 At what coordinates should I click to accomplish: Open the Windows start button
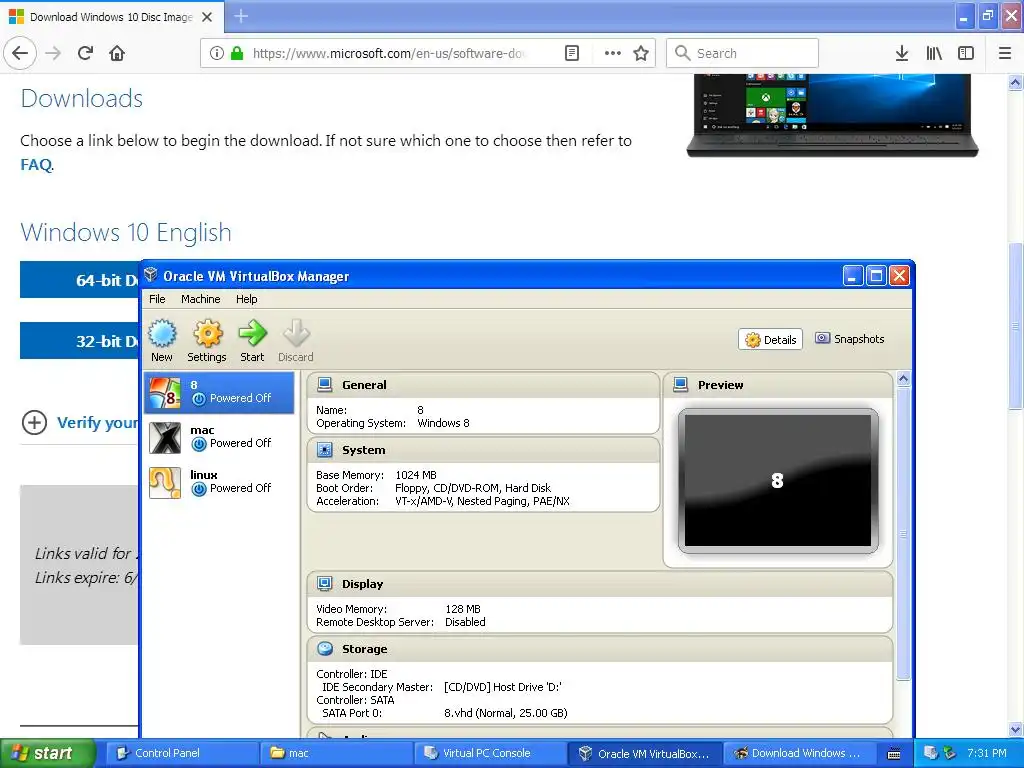click(x=48, y=753)
